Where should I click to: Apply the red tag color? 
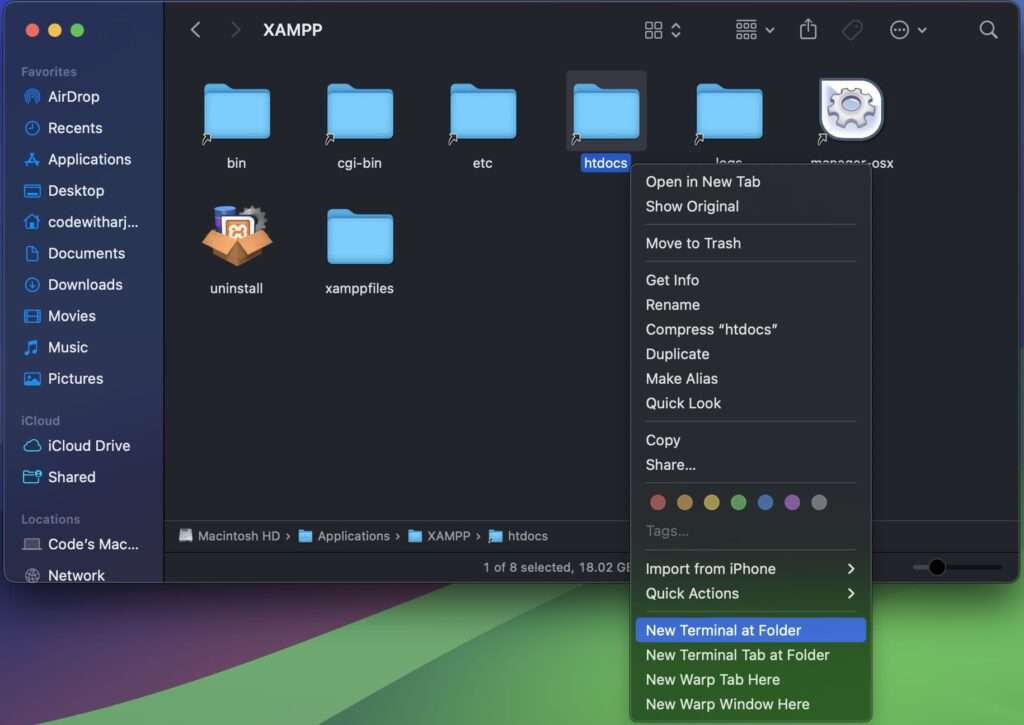(658, 502)
